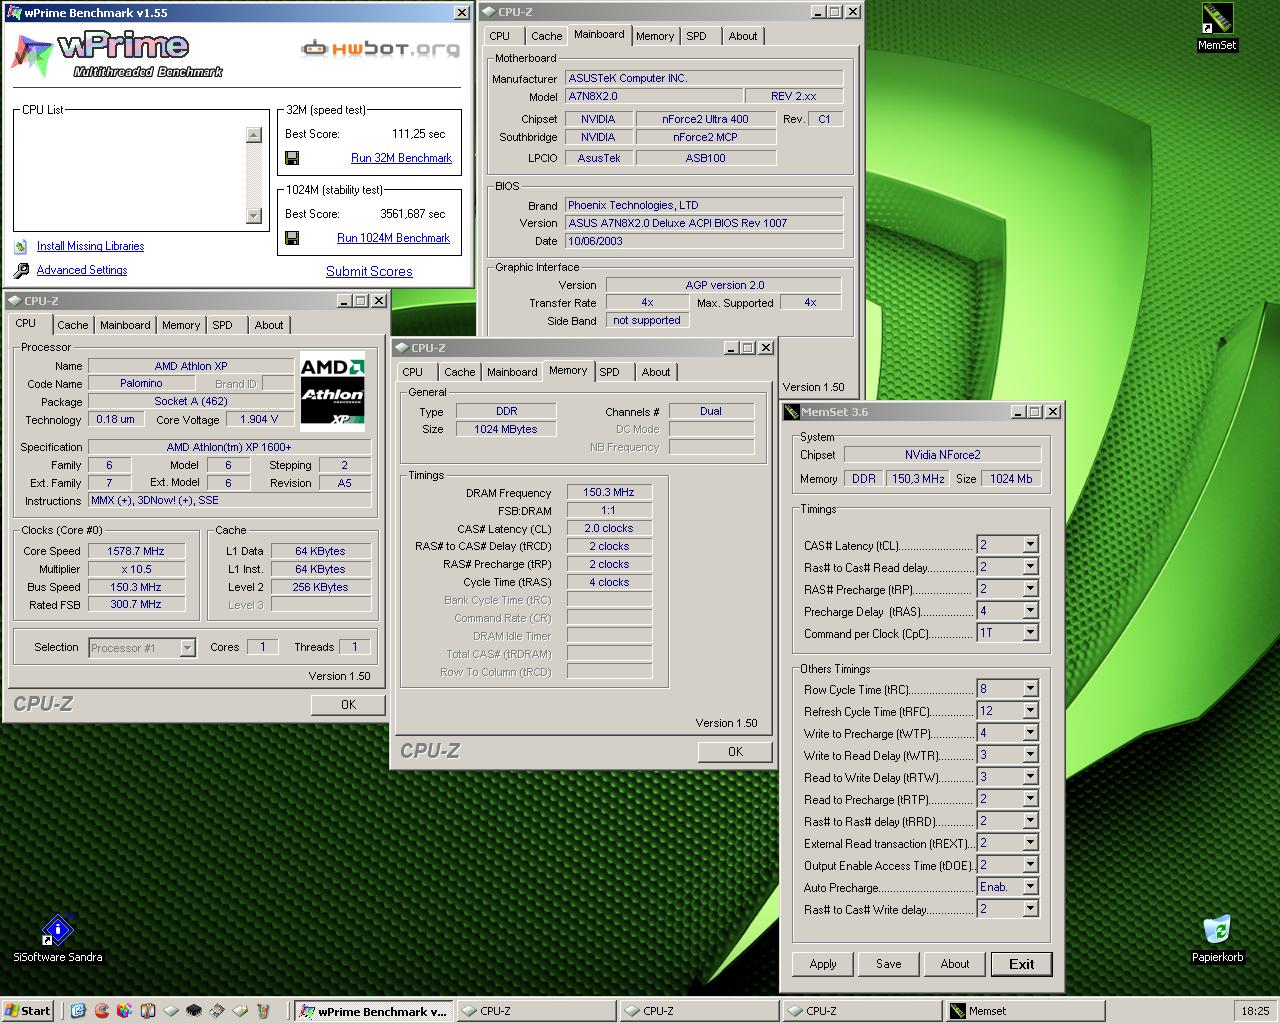The height and width of the screenshot is (1024, 1280).
Task: Click the Core Speed value 1578.7 MHz
Action: (136, 551)
